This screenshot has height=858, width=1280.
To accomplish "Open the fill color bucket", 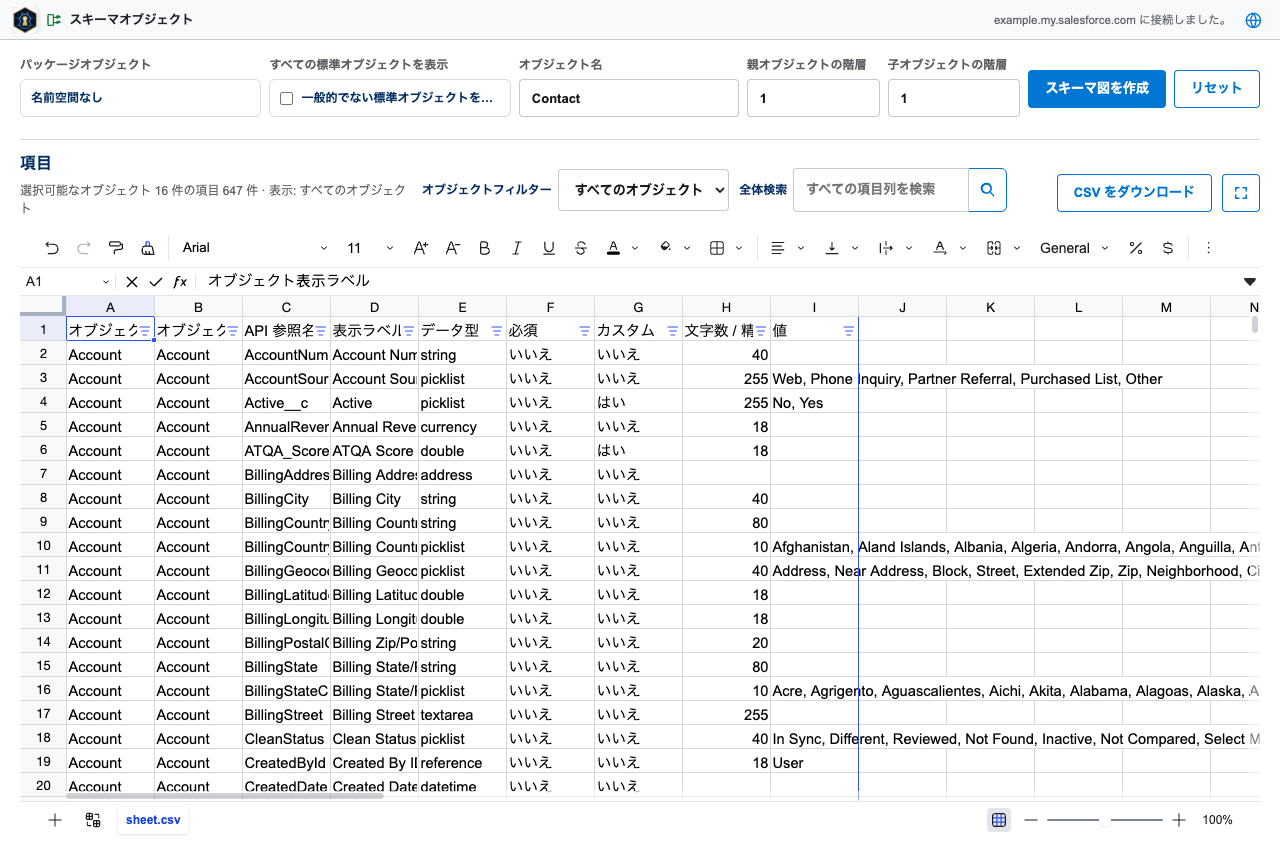I will (666, 248).
